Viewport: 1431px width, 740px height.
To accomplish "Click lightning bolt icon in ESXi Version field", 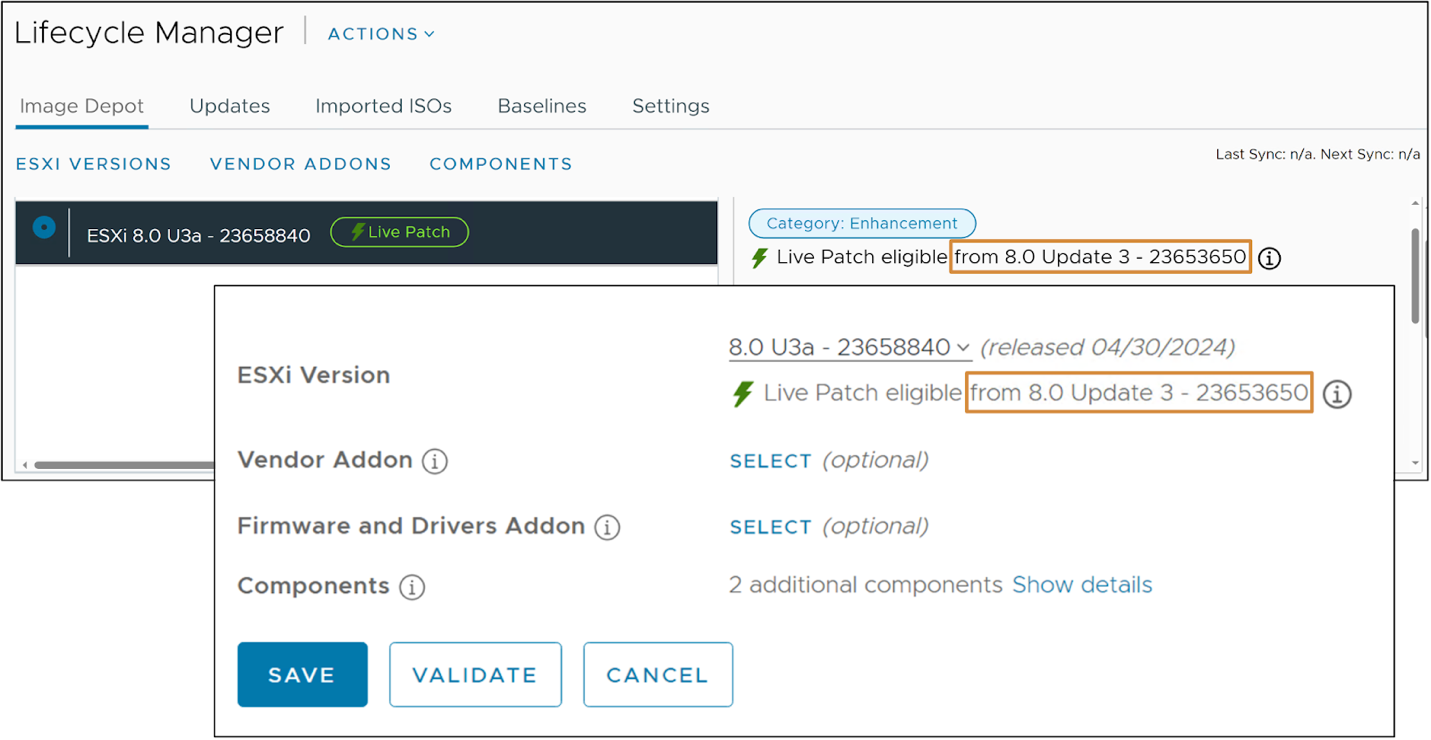I will pos(742,394).
